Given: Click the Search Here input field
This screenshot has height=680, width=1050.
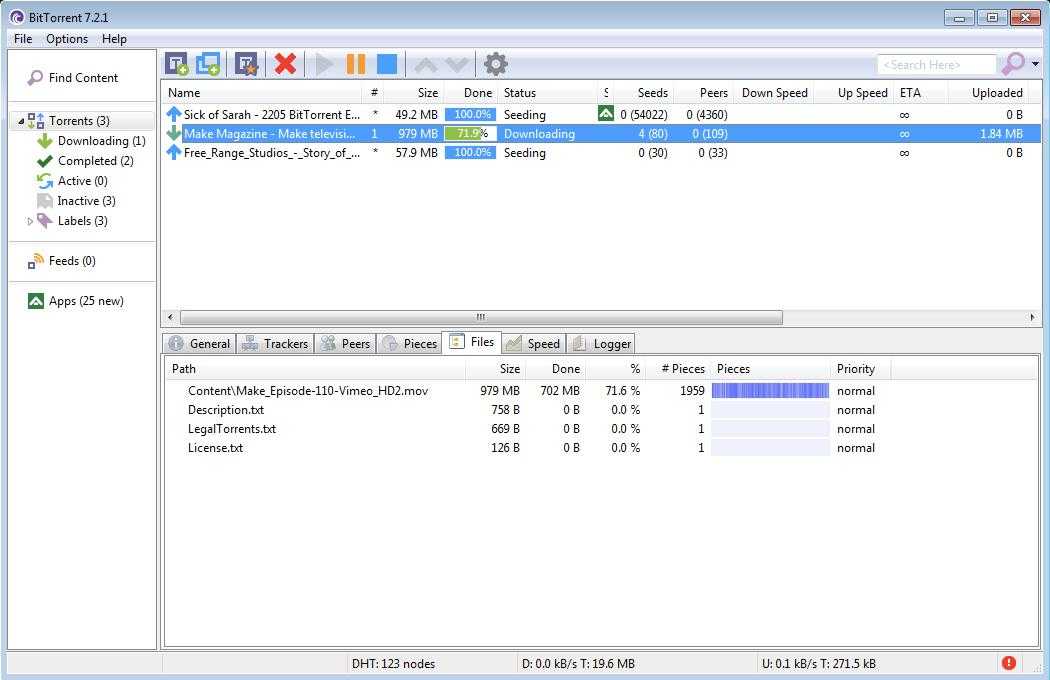Looking at the screenshot, I should pos(937,65).
